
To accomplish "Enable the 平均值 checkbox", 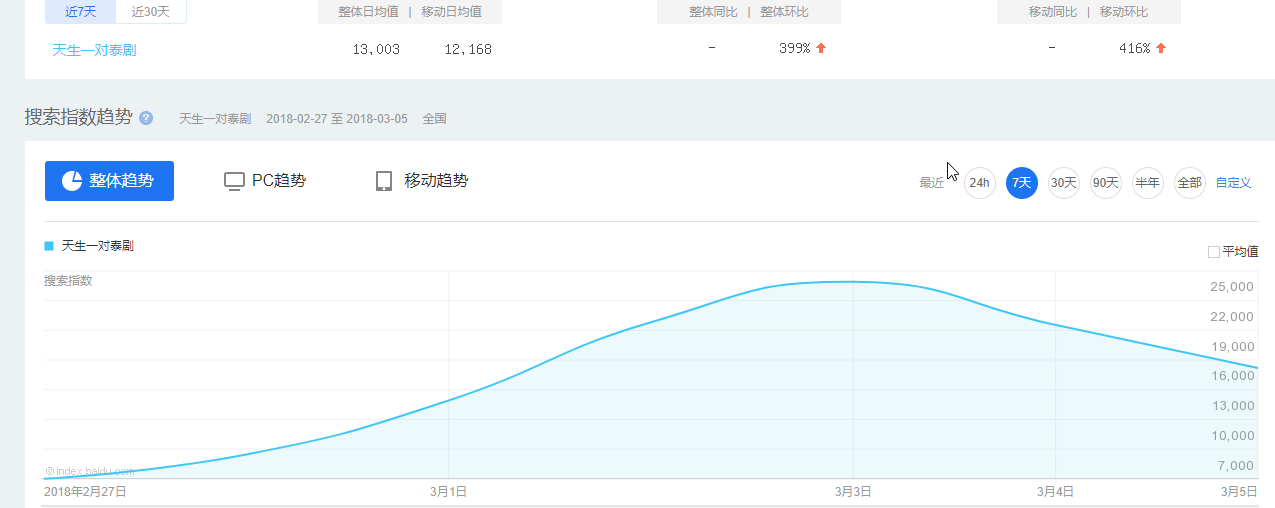I will (1214, 252).
